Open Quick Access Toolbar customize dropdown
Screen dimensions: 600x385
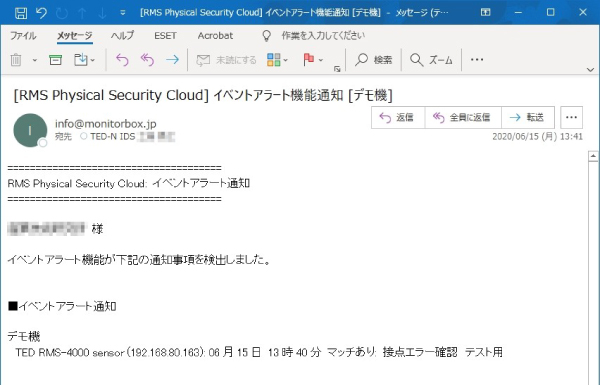pyautogui.click(x=123, y=13)
